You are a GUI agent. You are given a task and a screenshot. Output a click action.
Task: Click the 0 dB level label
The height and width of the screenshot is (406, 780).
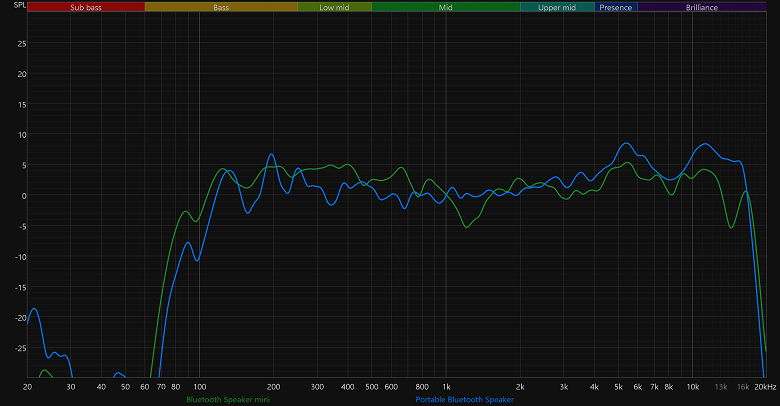tap(24, 196)
